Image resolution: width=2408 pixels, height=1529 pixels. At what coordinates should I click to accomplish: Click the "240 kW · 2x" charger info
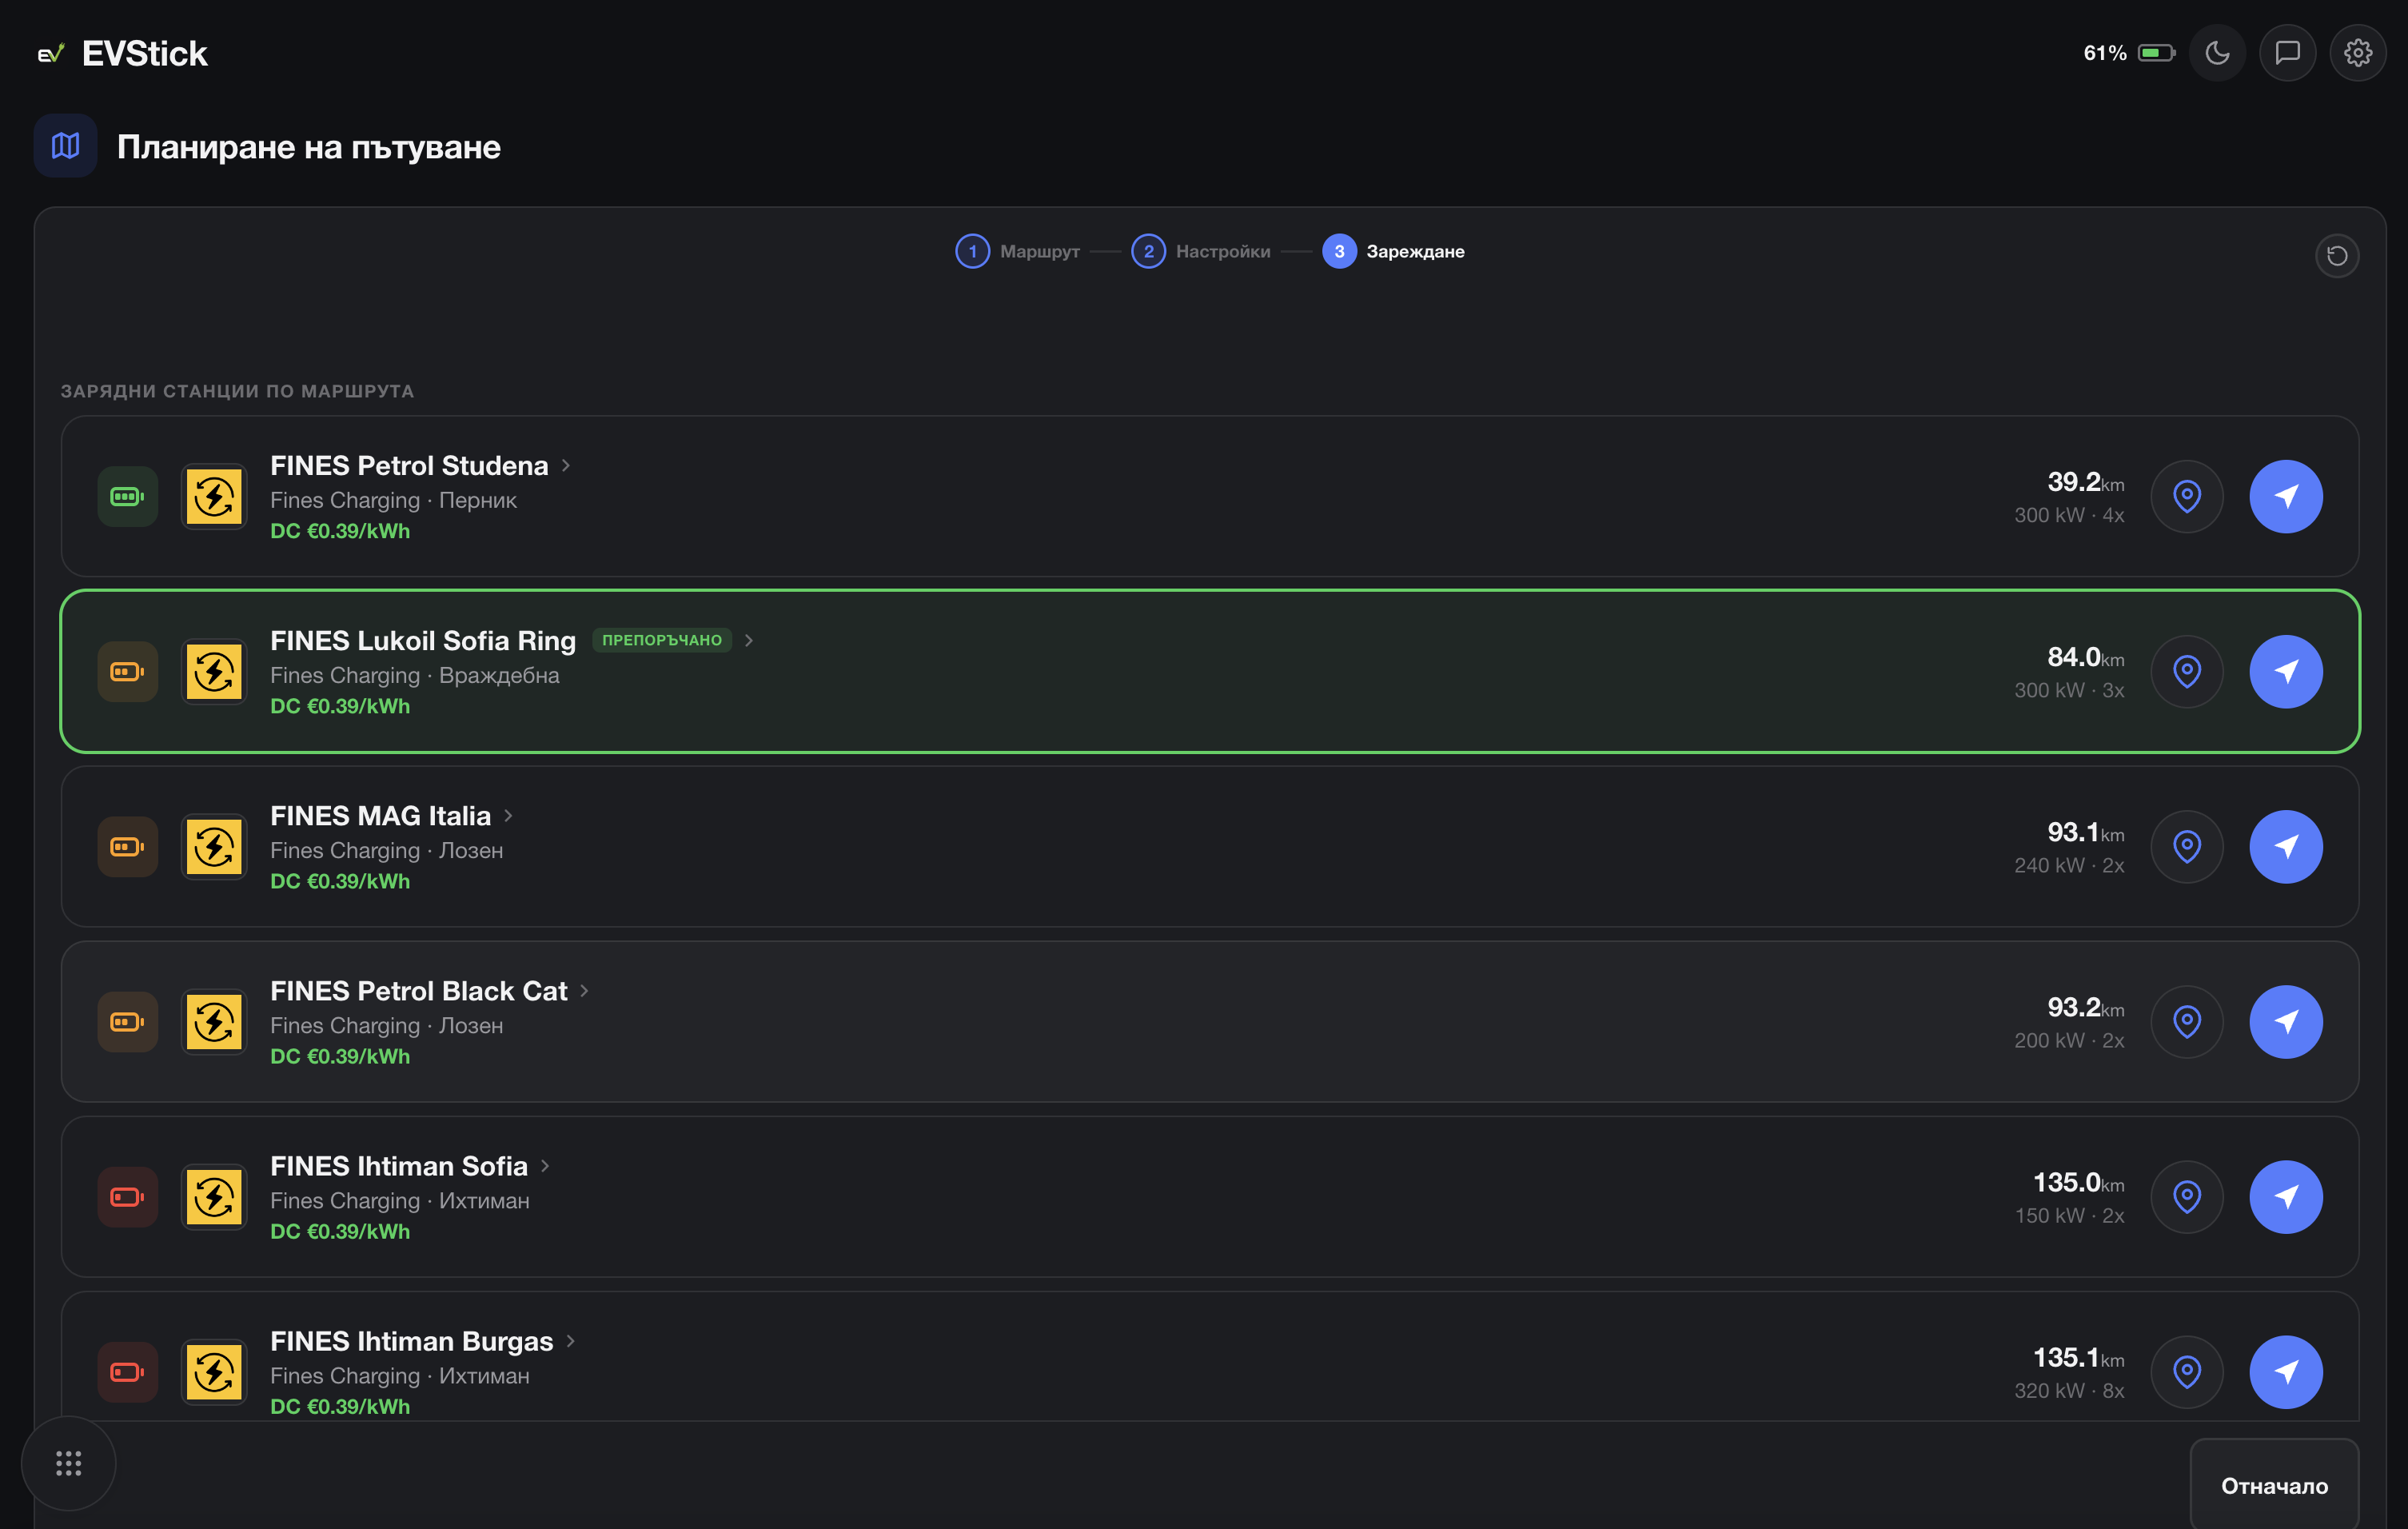pyautogui.click(x=2069, y=866)
